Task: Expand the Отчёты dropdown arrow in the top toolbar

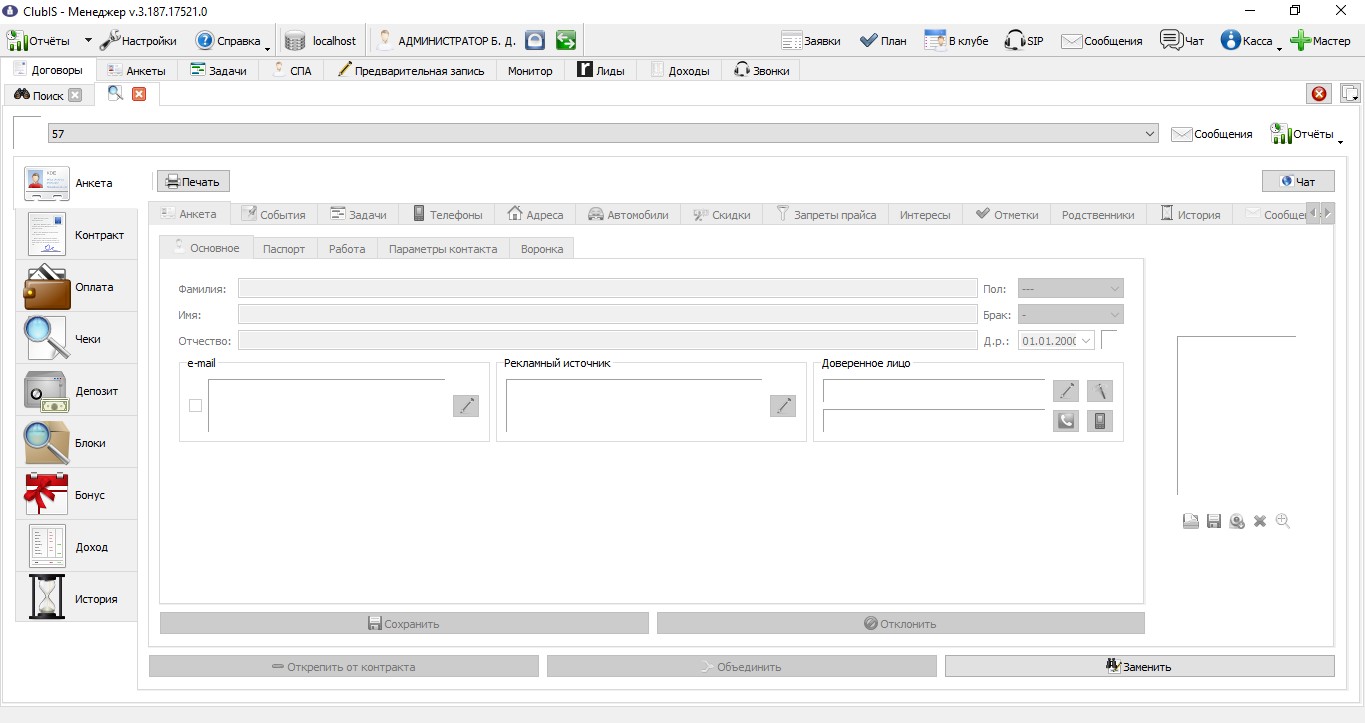Action: tap(88, 41)
